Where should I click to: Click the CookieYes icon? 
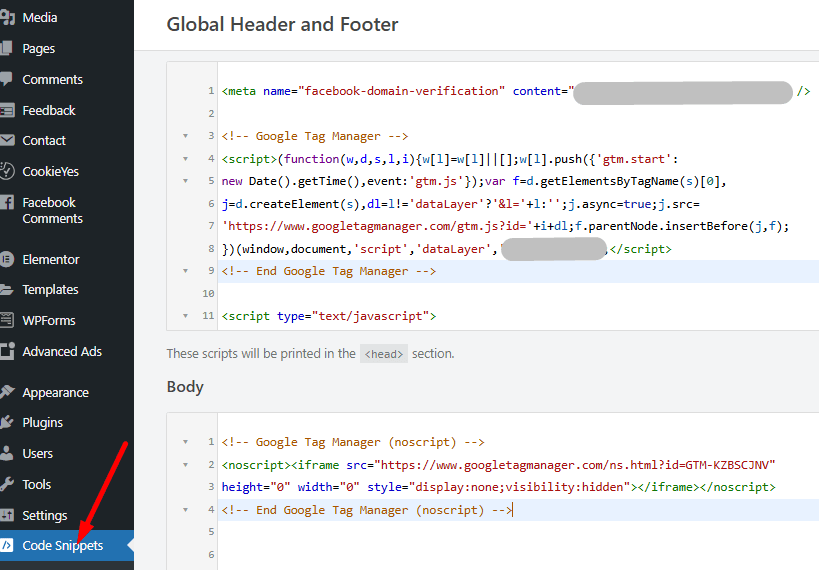tap(7, 171)
